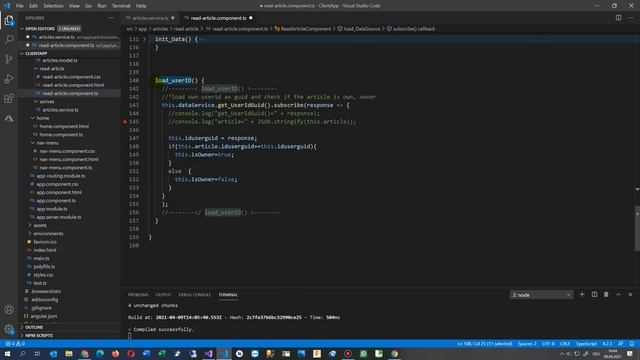This screenshot has width=640, height=360.
Task: Click errors and warnings count in status bar
Action: [15, 344]
